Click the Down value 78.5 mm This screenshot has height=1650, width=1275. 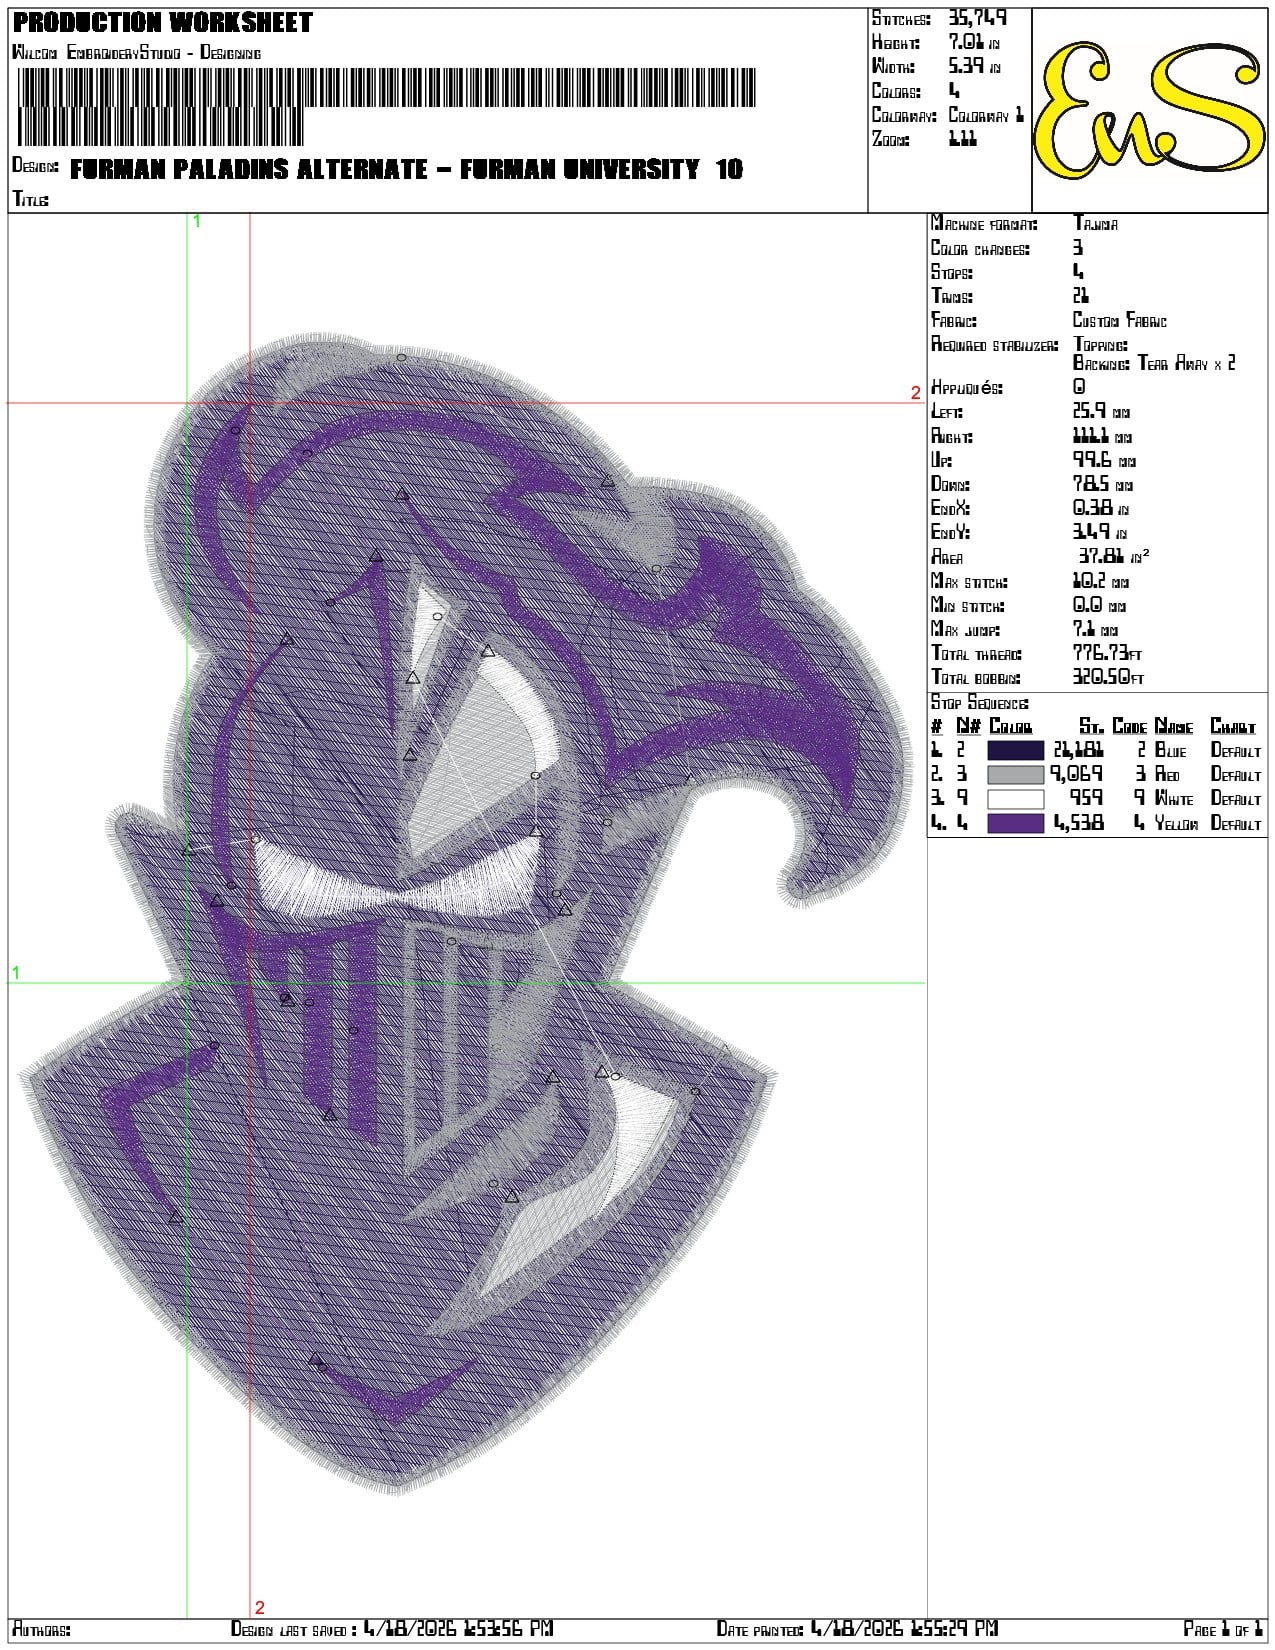click(x=1105, y=484)
